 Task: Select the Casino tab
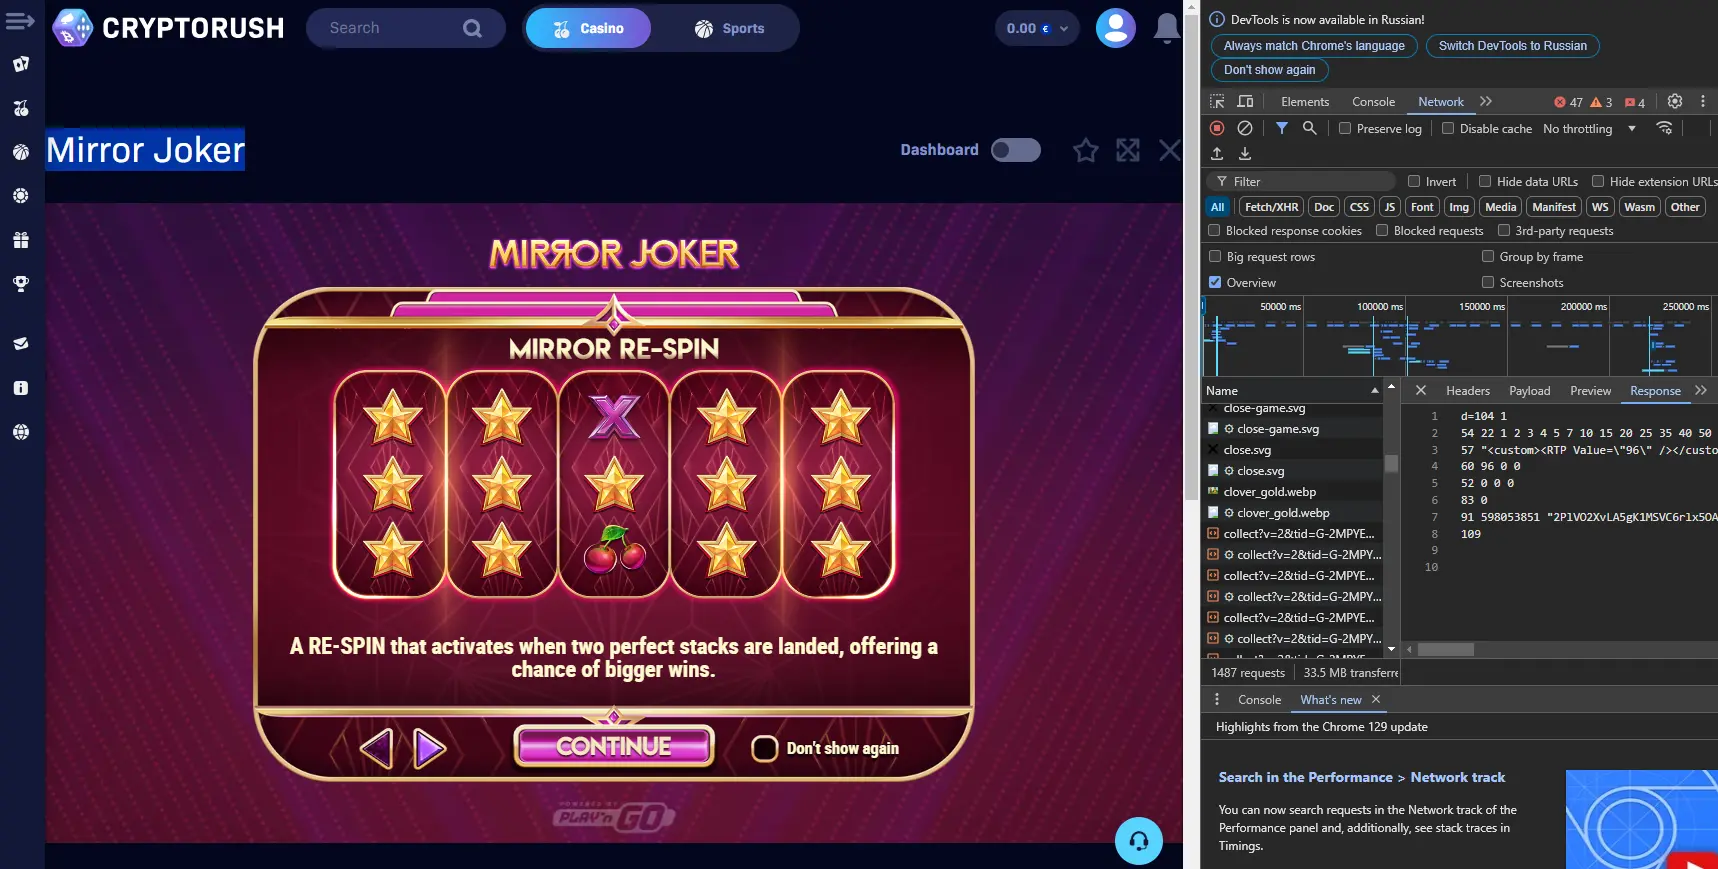tap(588, 28)
